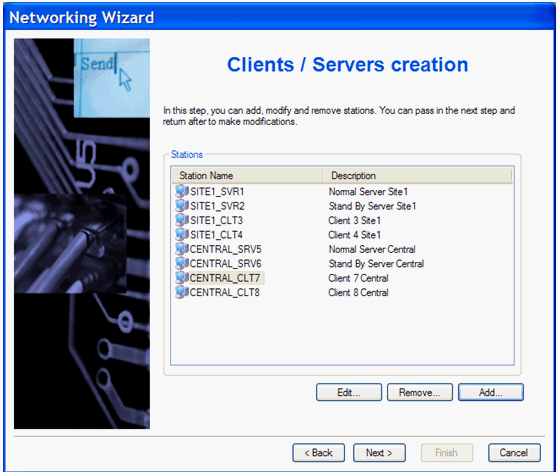The image size is (558, 472).
Task: Click the SITE1_CLT4 station icon
Action: (x=182, y=235)
